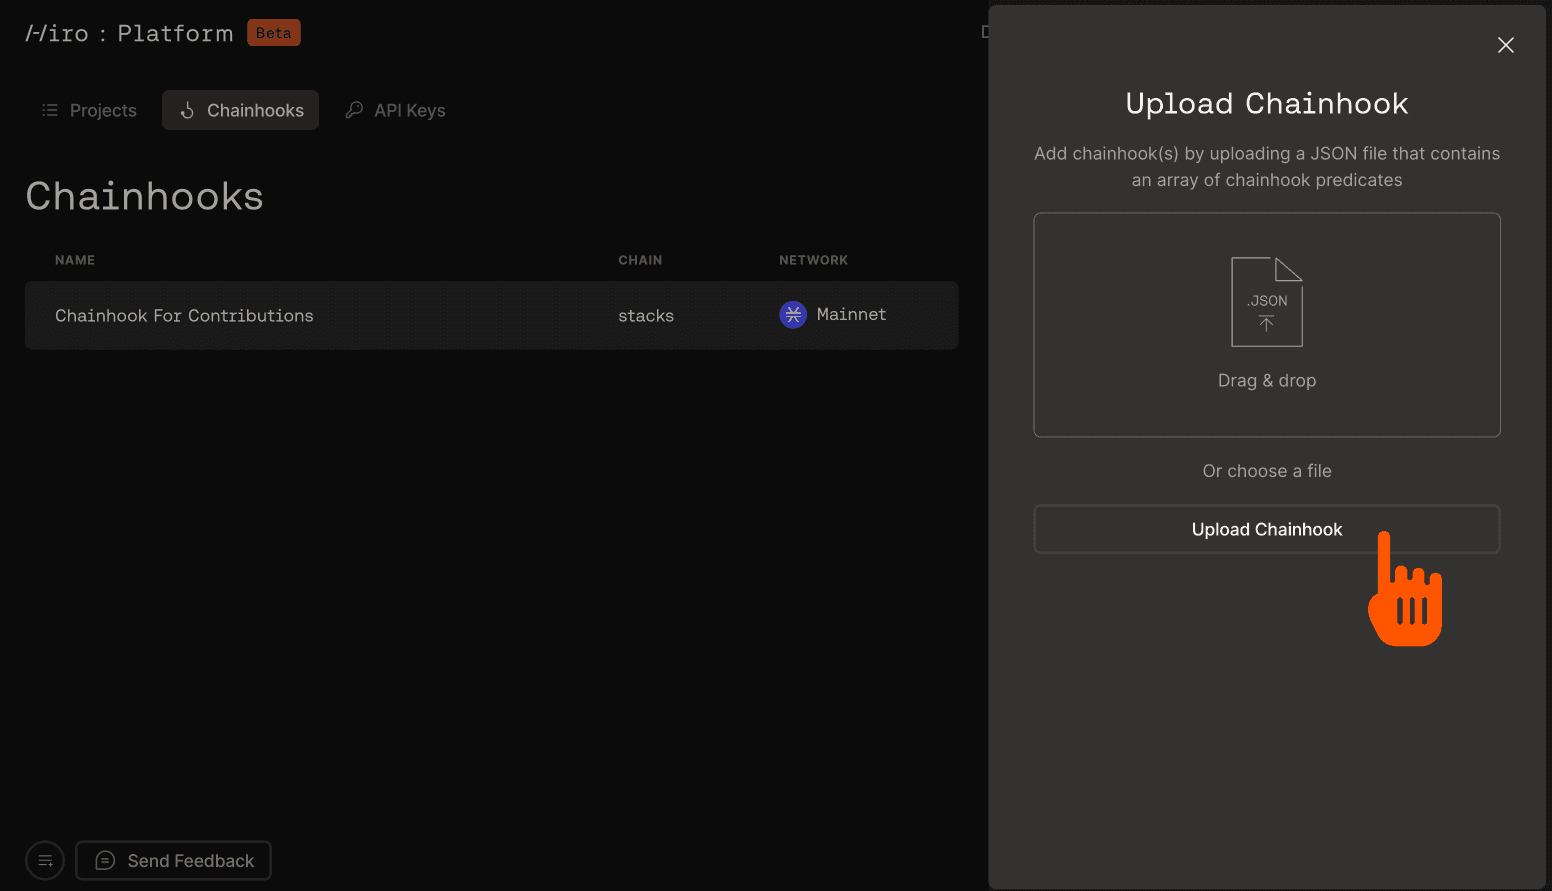Click the Send Feedback chat icon

(x=105, y=860)
